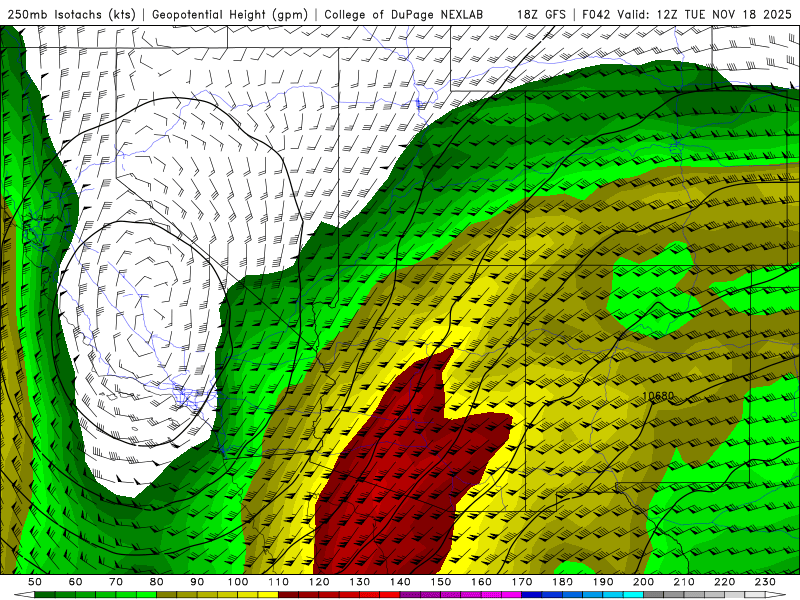Click the '160' value on the color scale
Viewport: 800px width, 600px height.
click(x=481, y=582)
